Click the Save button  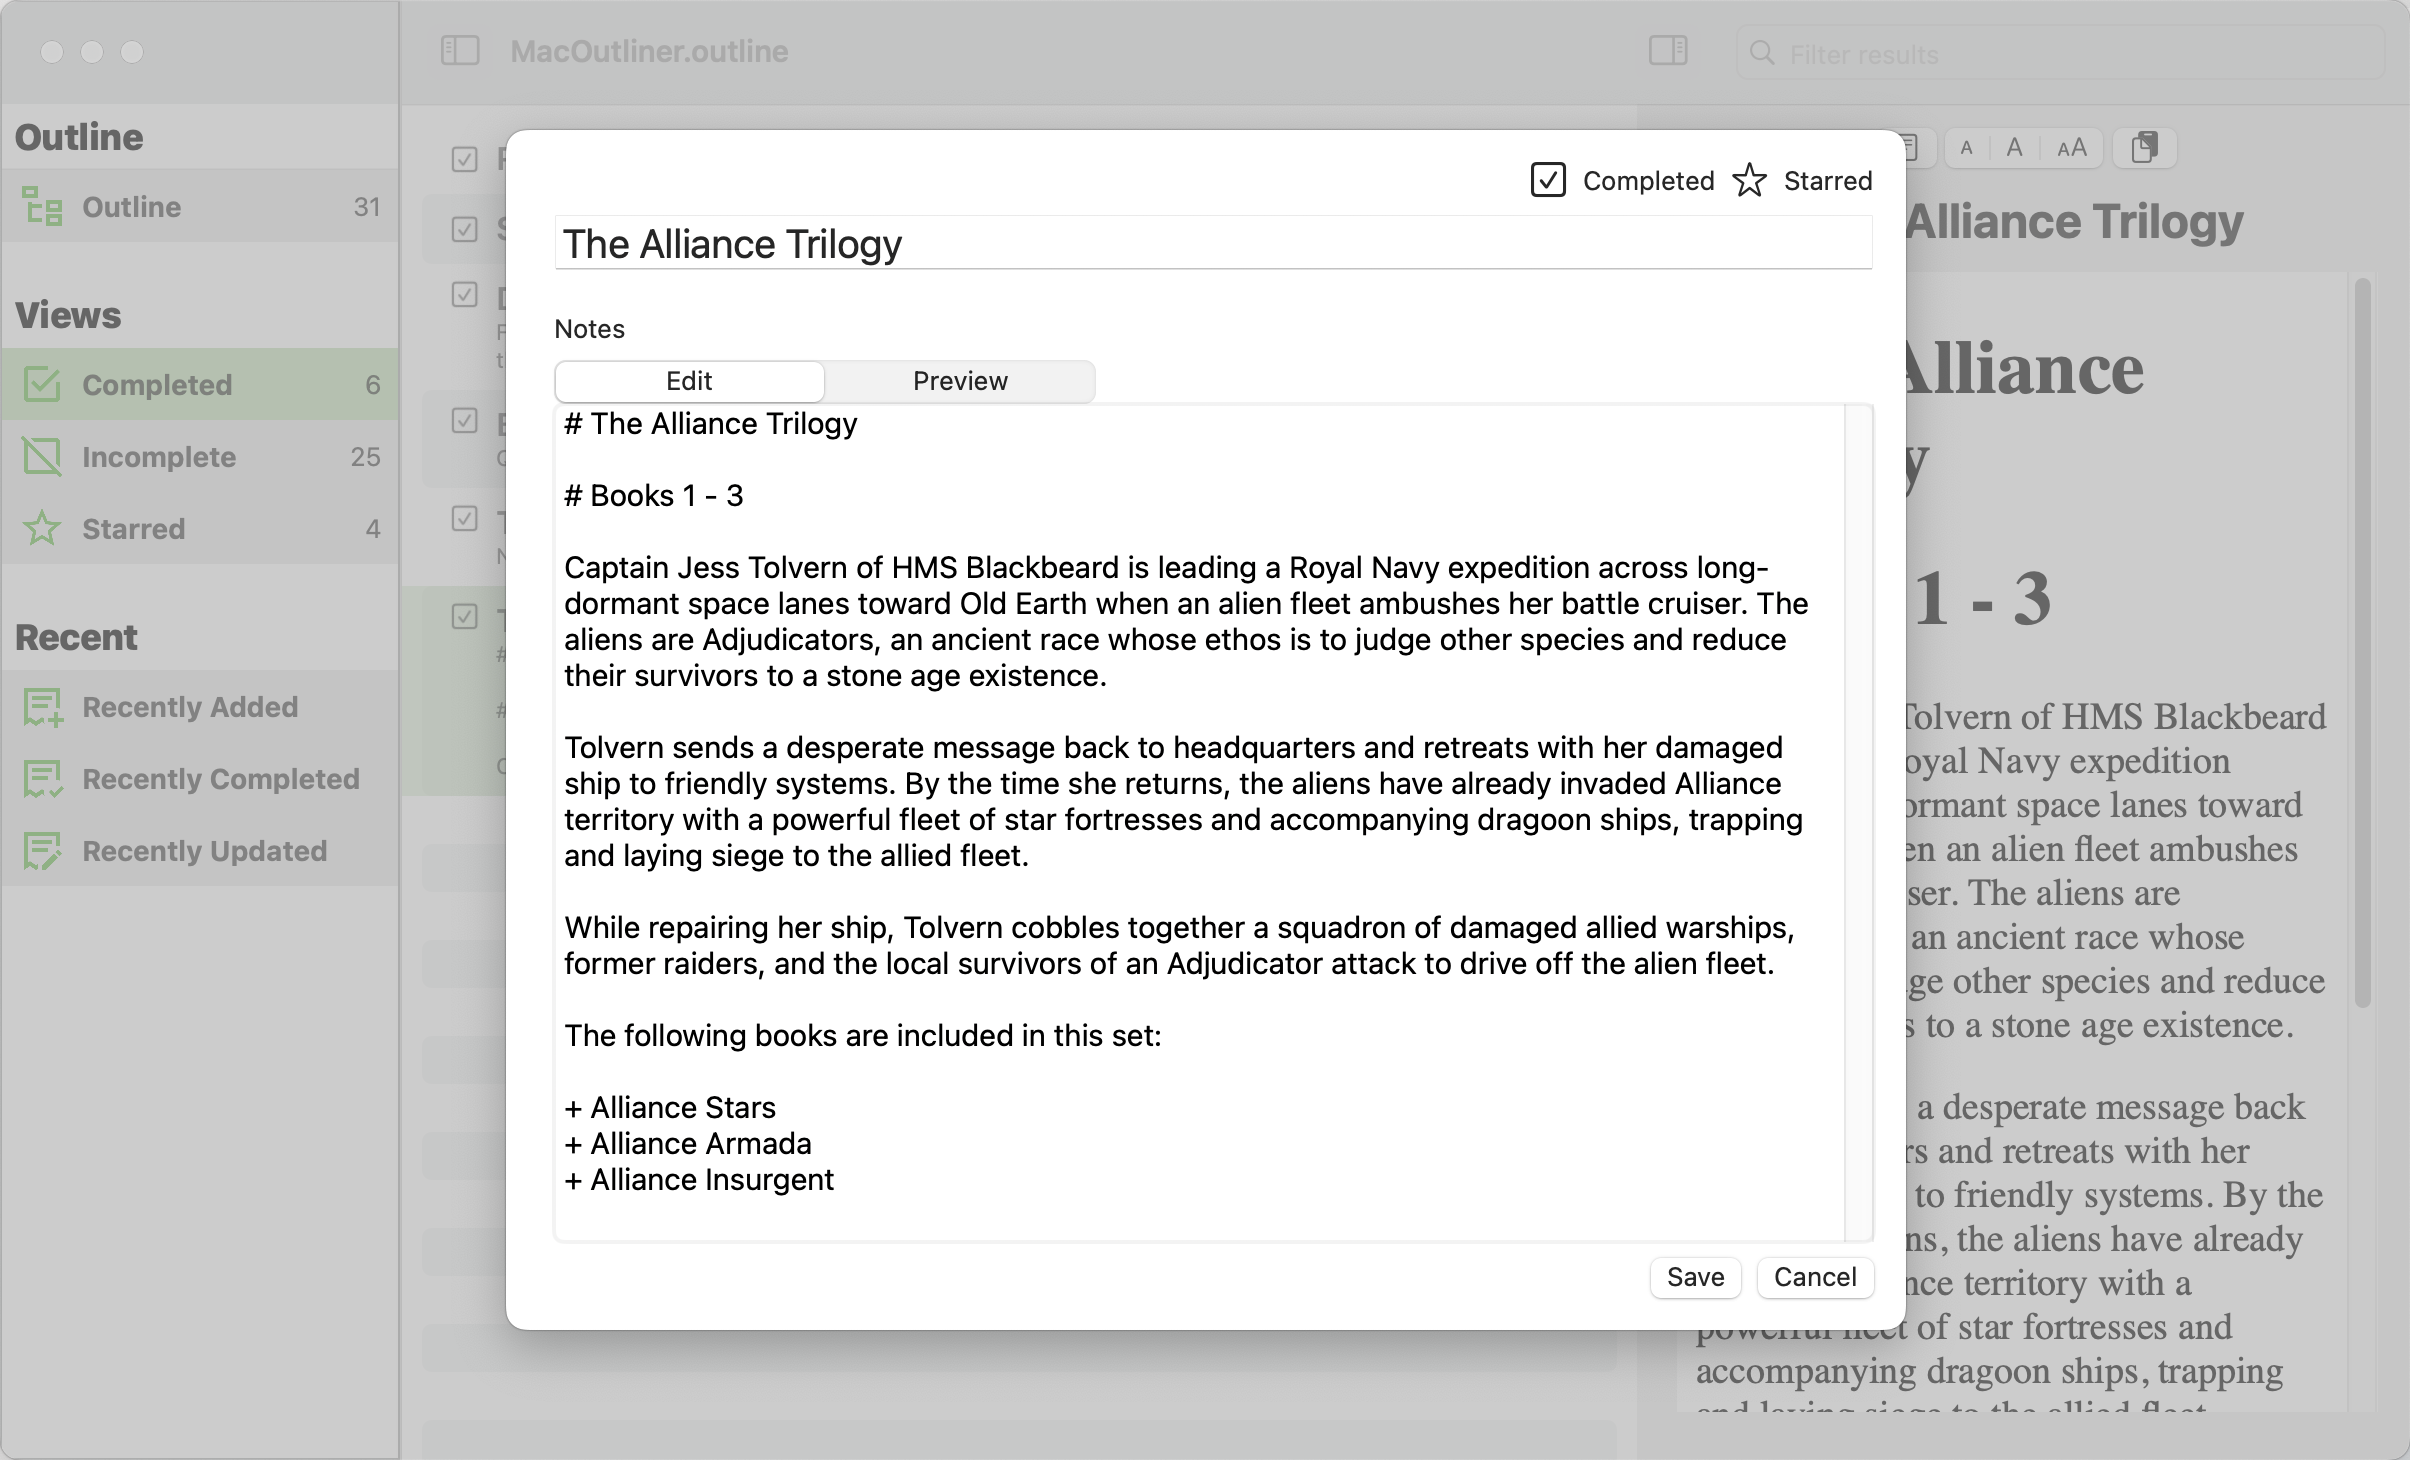coord(1696,1276)
